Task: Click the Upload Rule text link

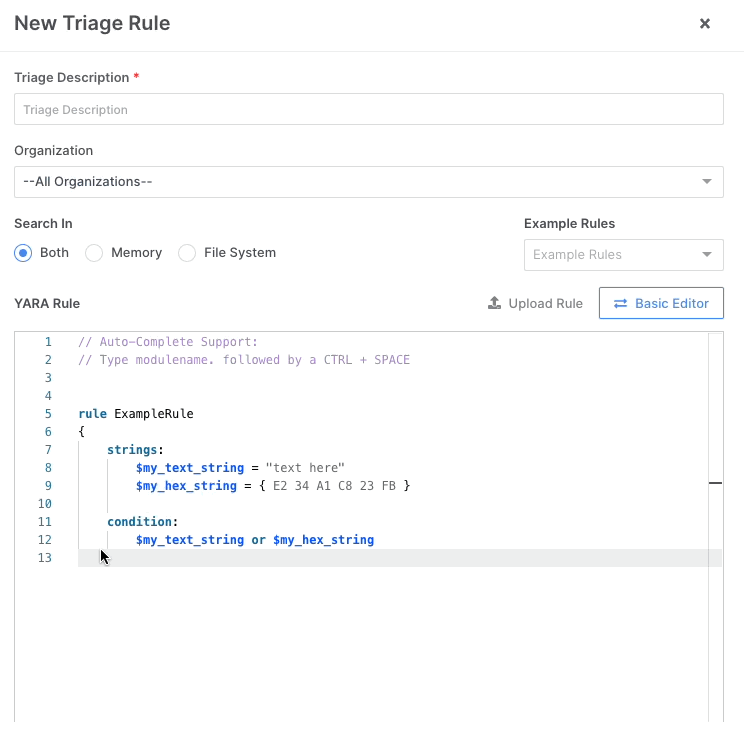Action: (545, 303)
